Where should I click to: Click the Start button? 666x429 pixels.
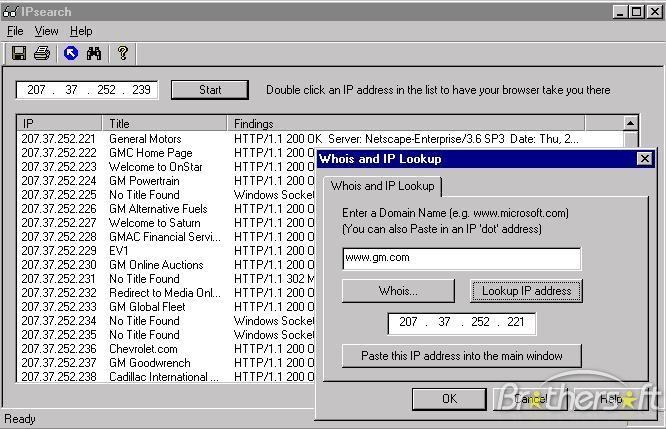point(210,90)
